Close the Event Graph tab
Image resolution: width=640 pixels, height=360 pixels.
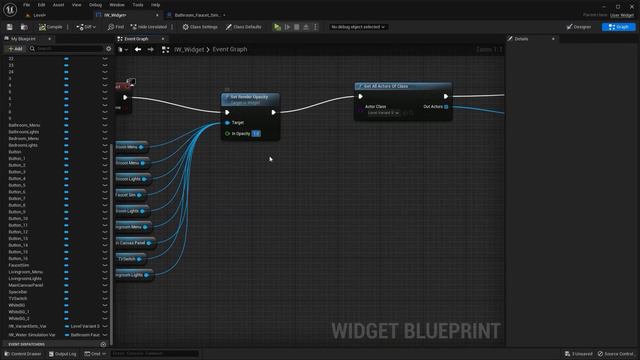pos(163,39)
